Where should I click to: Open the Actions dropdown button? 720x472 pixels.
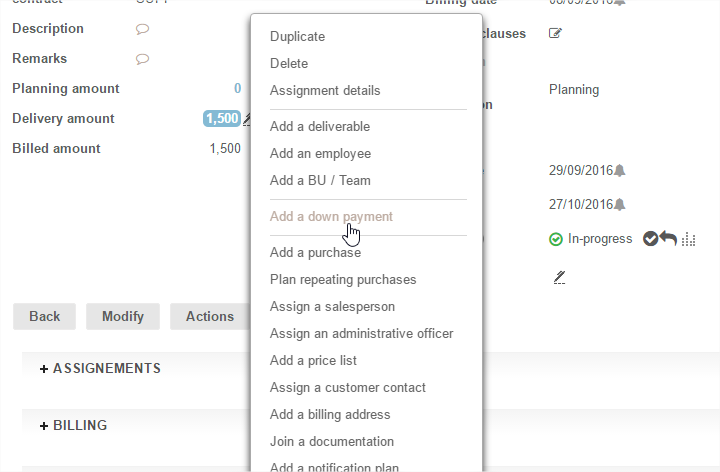point(209,316)
